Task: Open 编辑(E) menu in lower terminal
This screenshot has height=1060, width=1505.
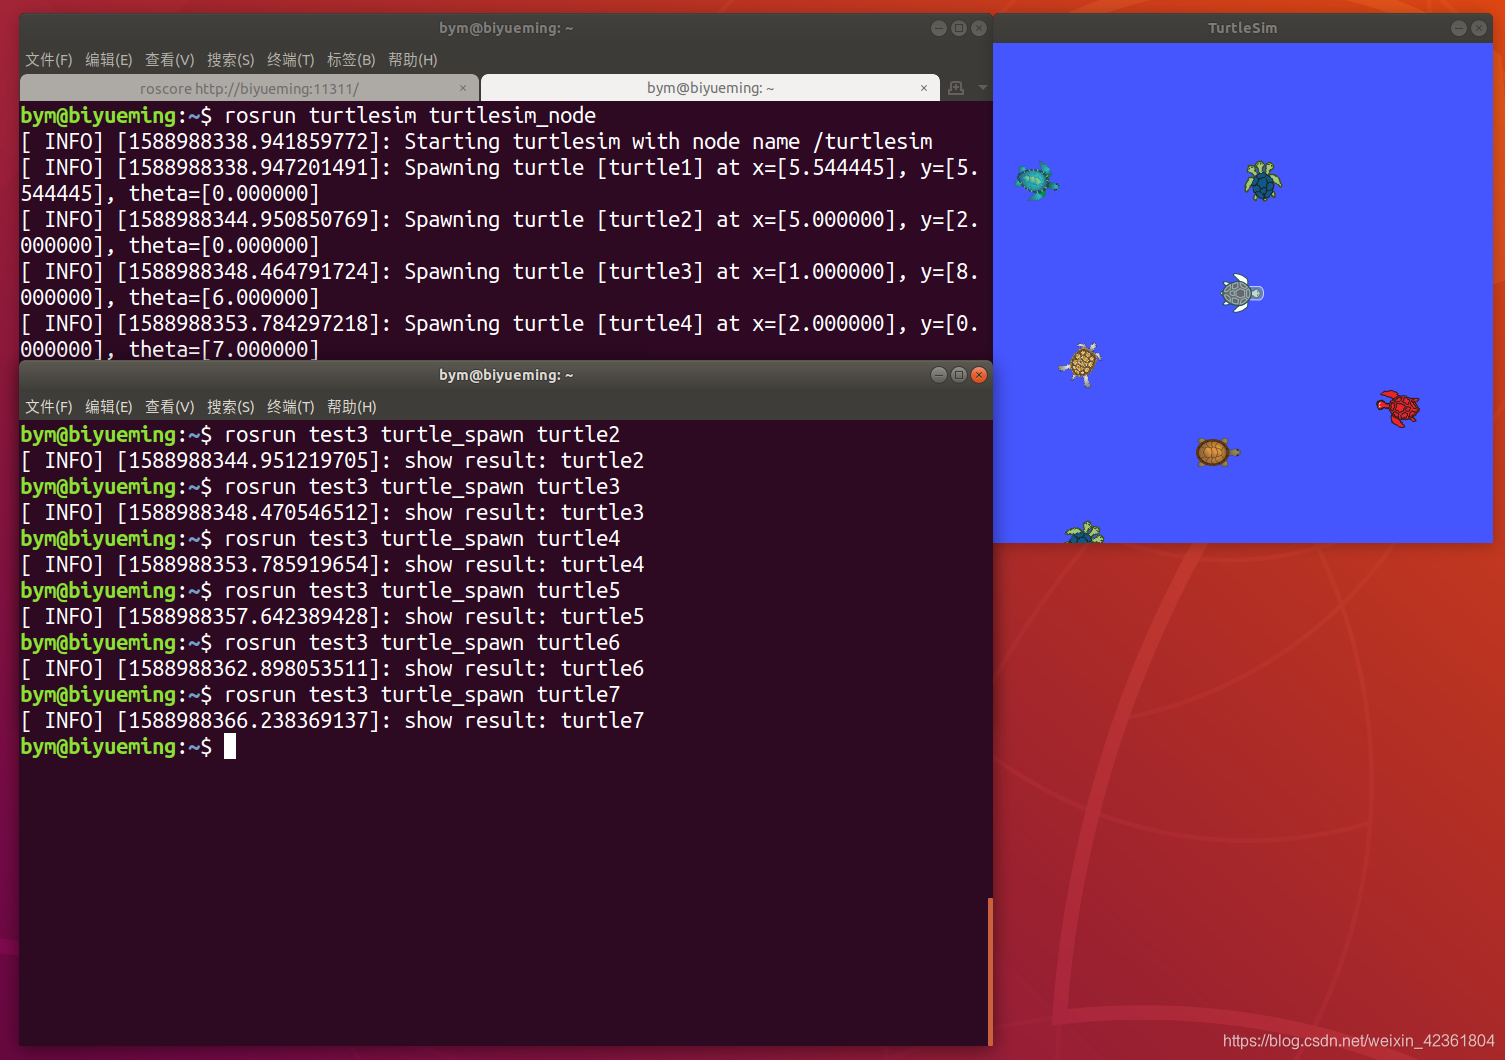Action: [108, 407]
